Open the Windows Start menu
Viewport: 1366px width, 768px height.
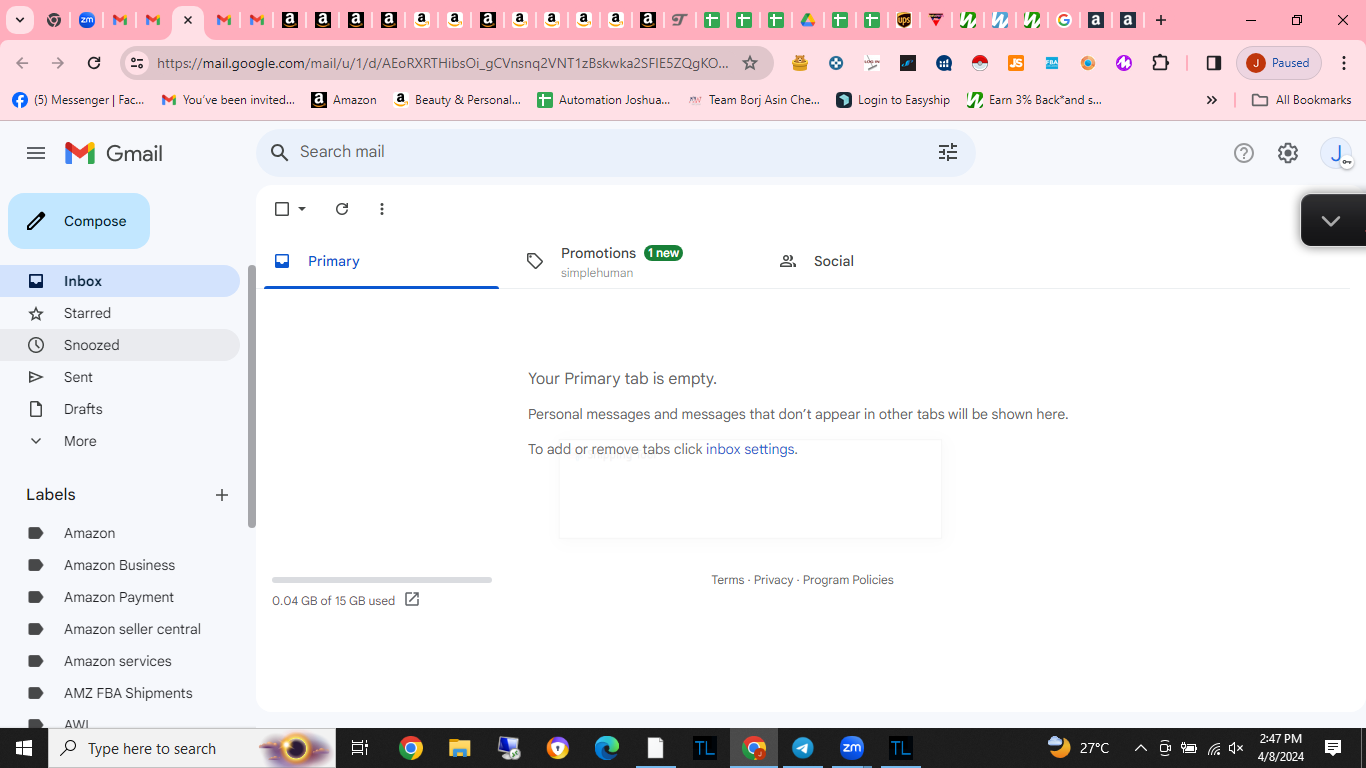click(24, 748)
